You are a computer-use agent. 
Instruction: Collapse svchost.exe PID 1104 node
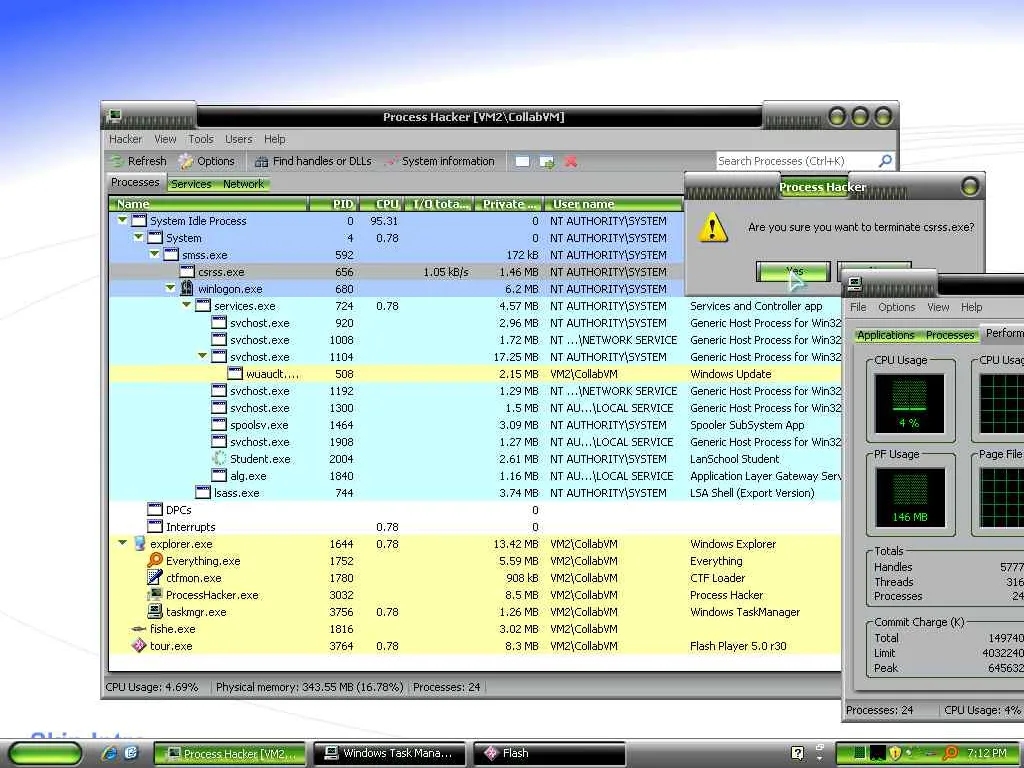pyautogui.click(x=202, y=356)
